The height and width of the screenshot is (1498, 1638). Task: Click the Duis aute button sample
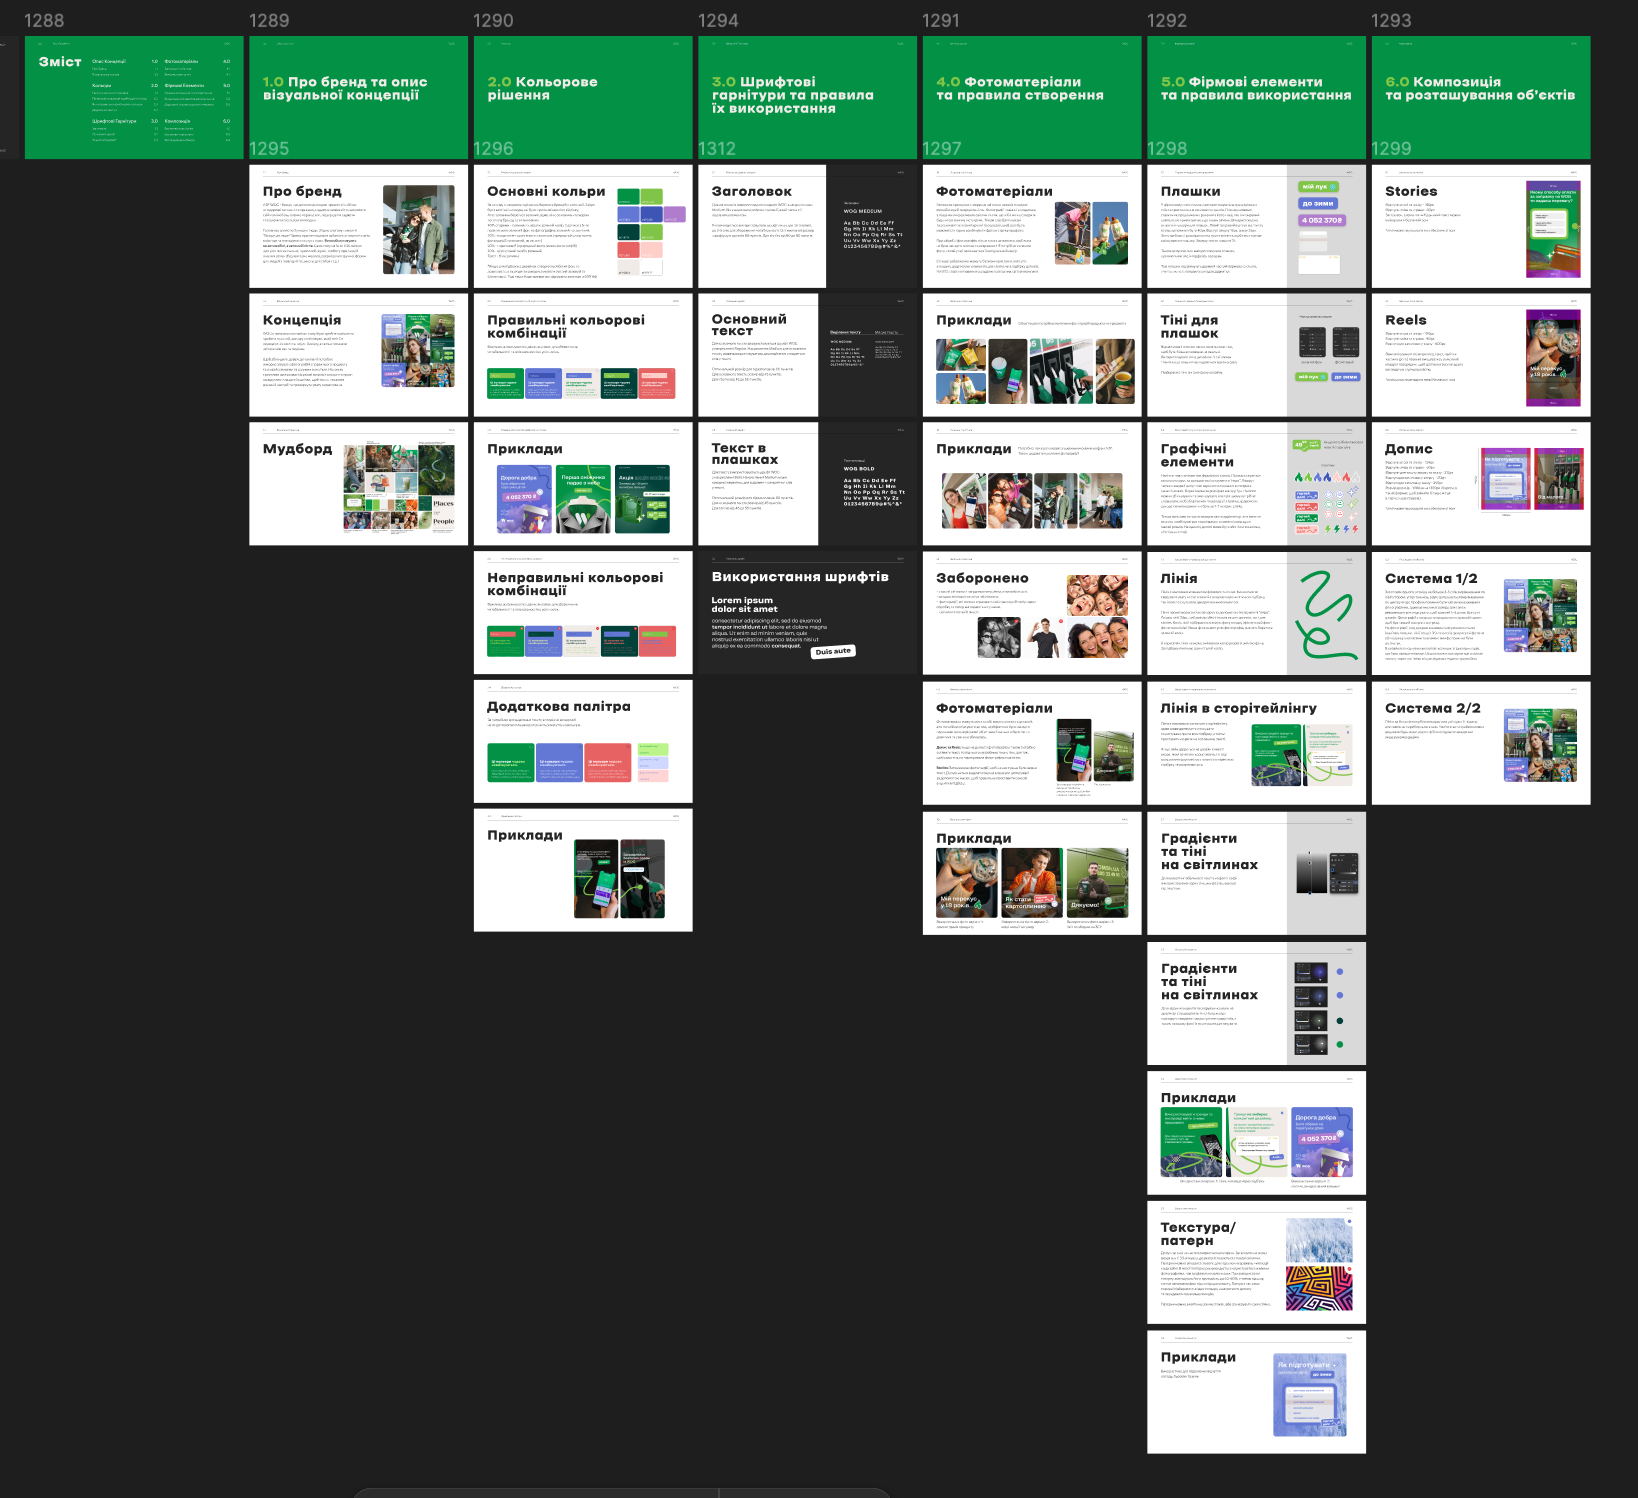(x=833, y=651)
